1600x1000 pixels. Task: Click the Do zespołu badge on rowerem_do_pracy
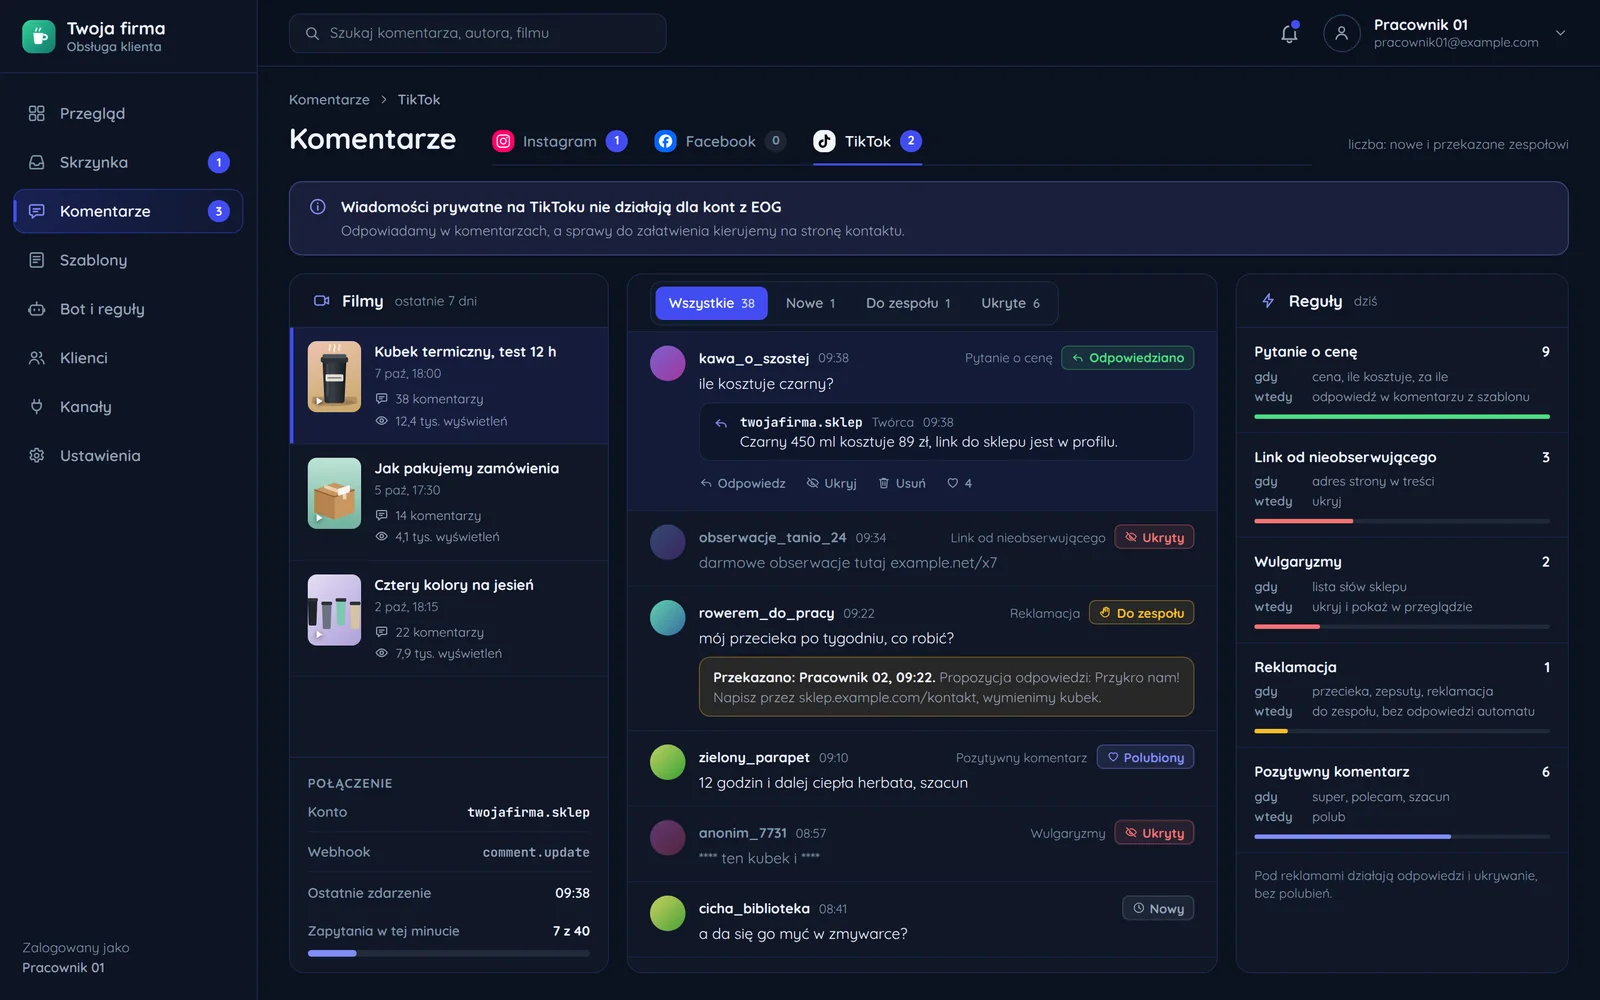point(1141,613)
